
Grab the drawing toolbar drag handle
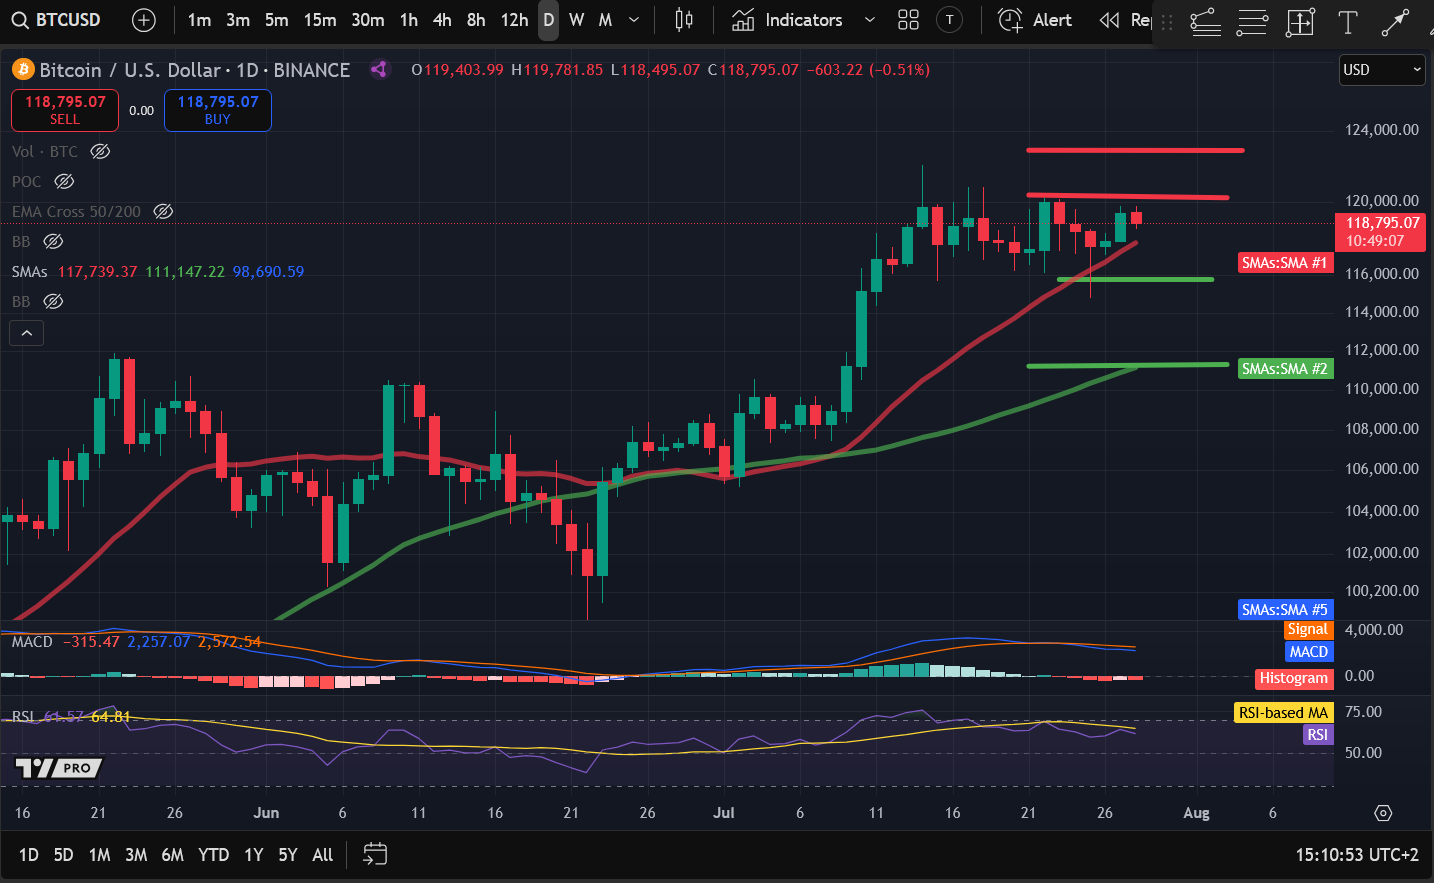coord(1166,22)
